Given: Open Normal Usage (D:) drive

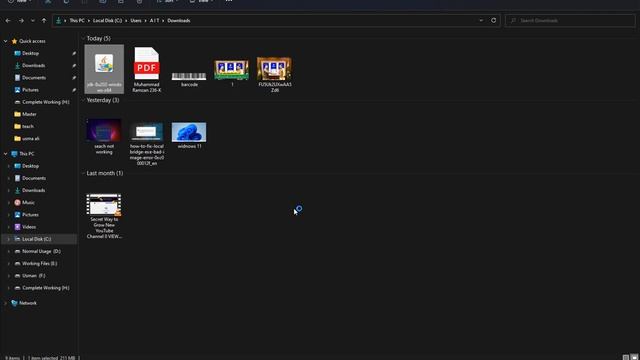Looking at the screenshot, I should coord(41,251).
